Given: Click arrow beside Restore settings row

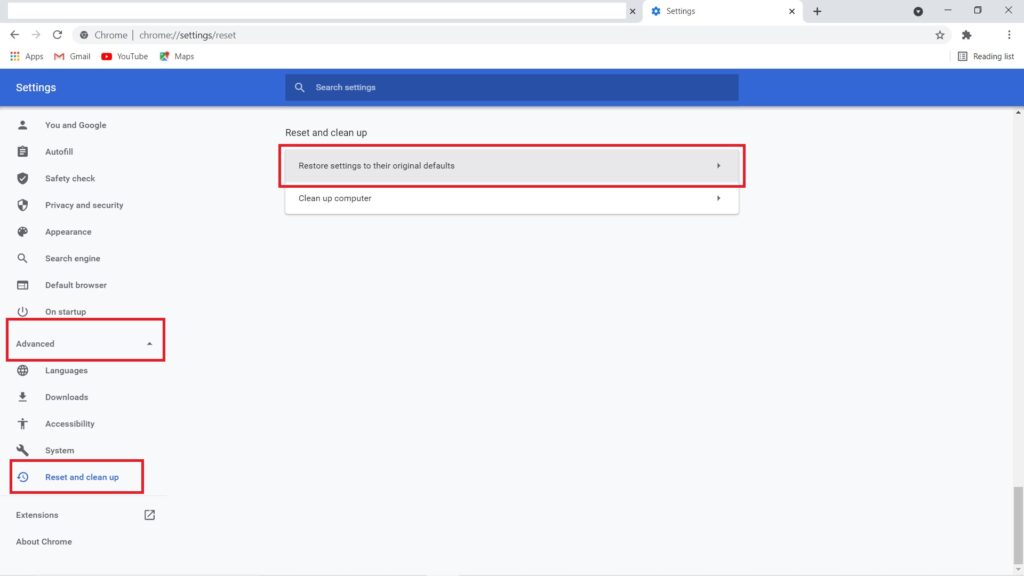Looking at the screenshot, I should tap(718, 166).
